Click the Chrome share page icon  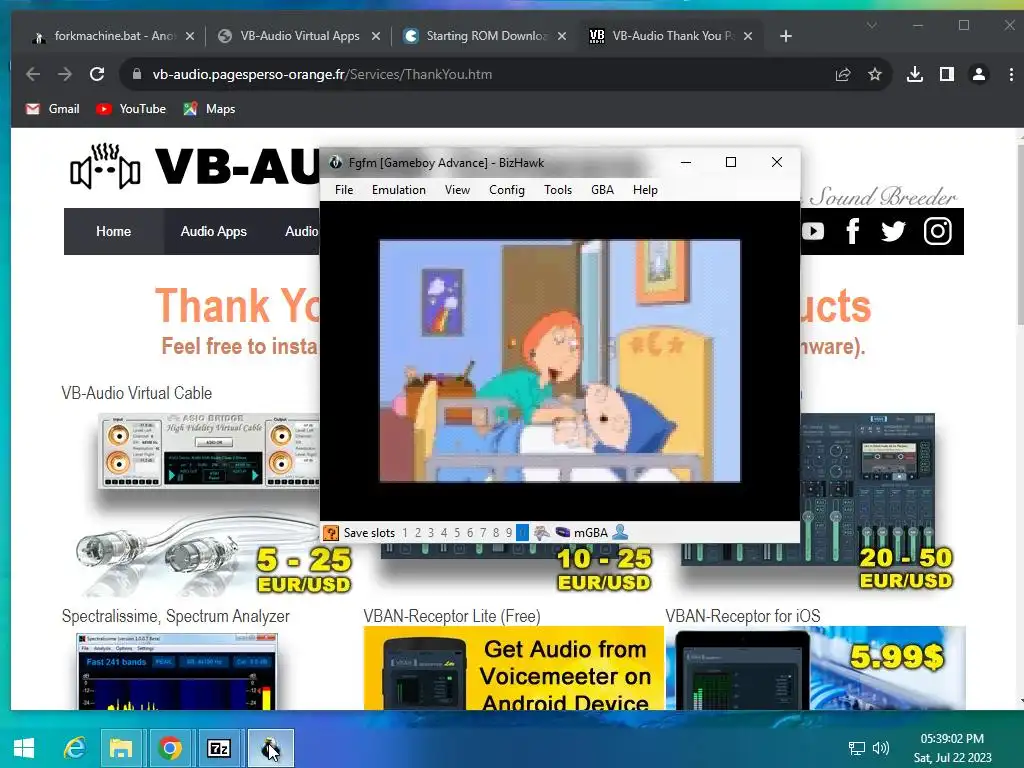click(x=842, y=74)
